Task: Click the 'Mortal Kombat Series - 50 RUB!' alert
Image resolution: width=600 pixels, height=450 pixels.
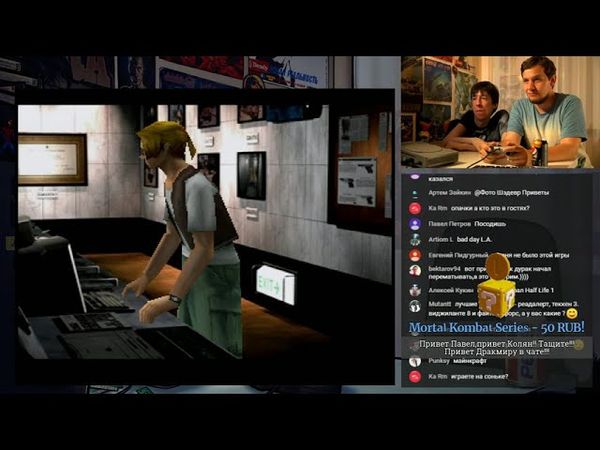Action: coord(497,328)
